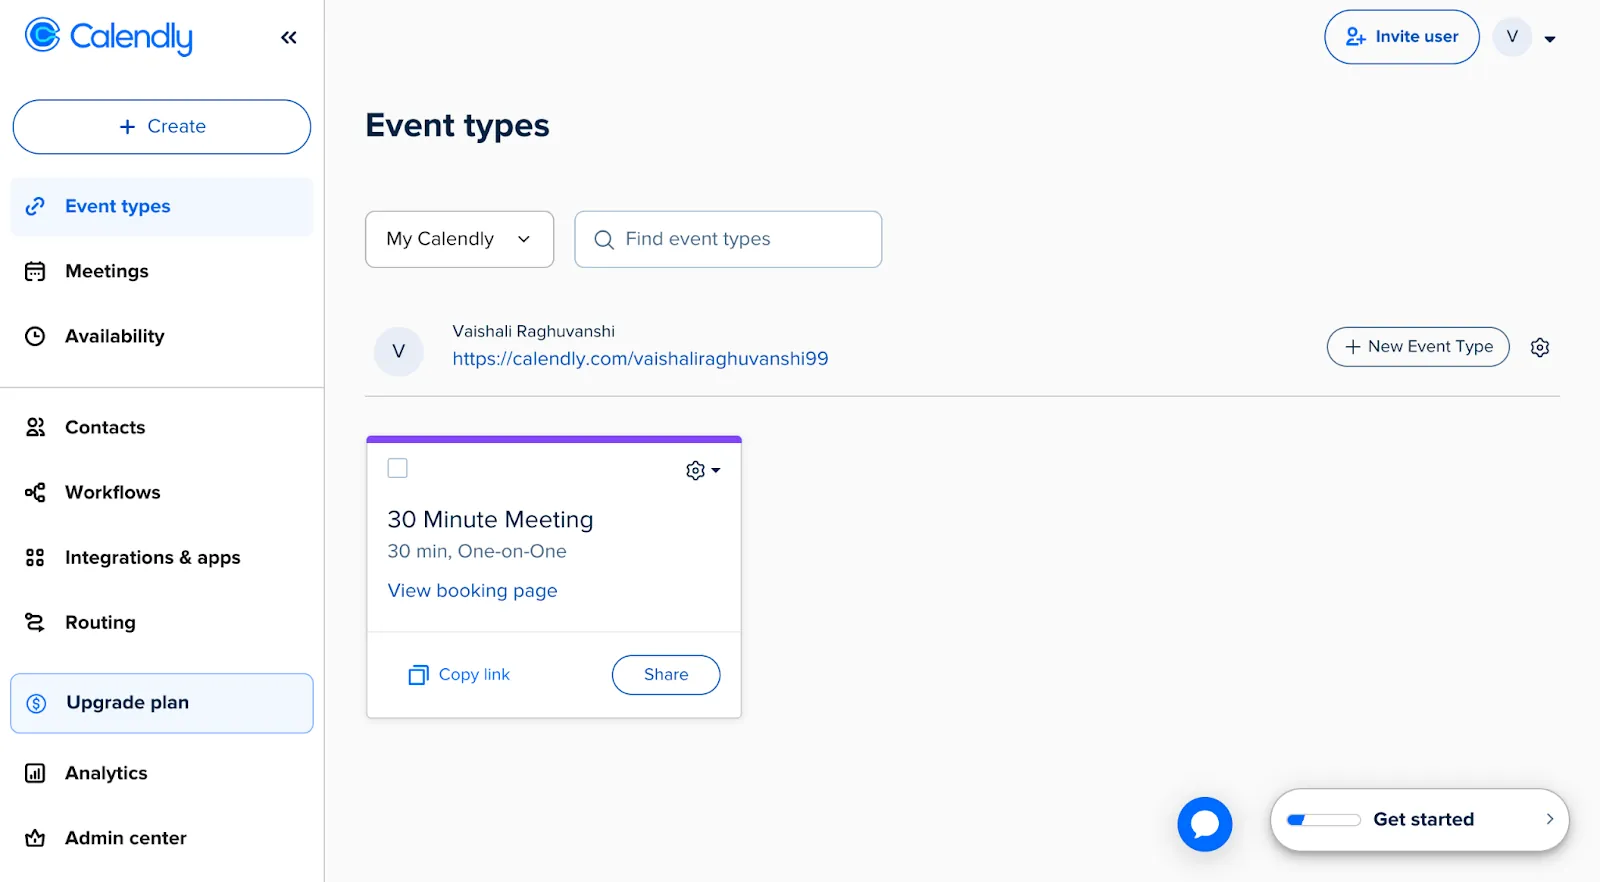Viewport: 1600px width, 882px height.
Task: Click Get started progress bar
Action: [x=1324, y=820]
